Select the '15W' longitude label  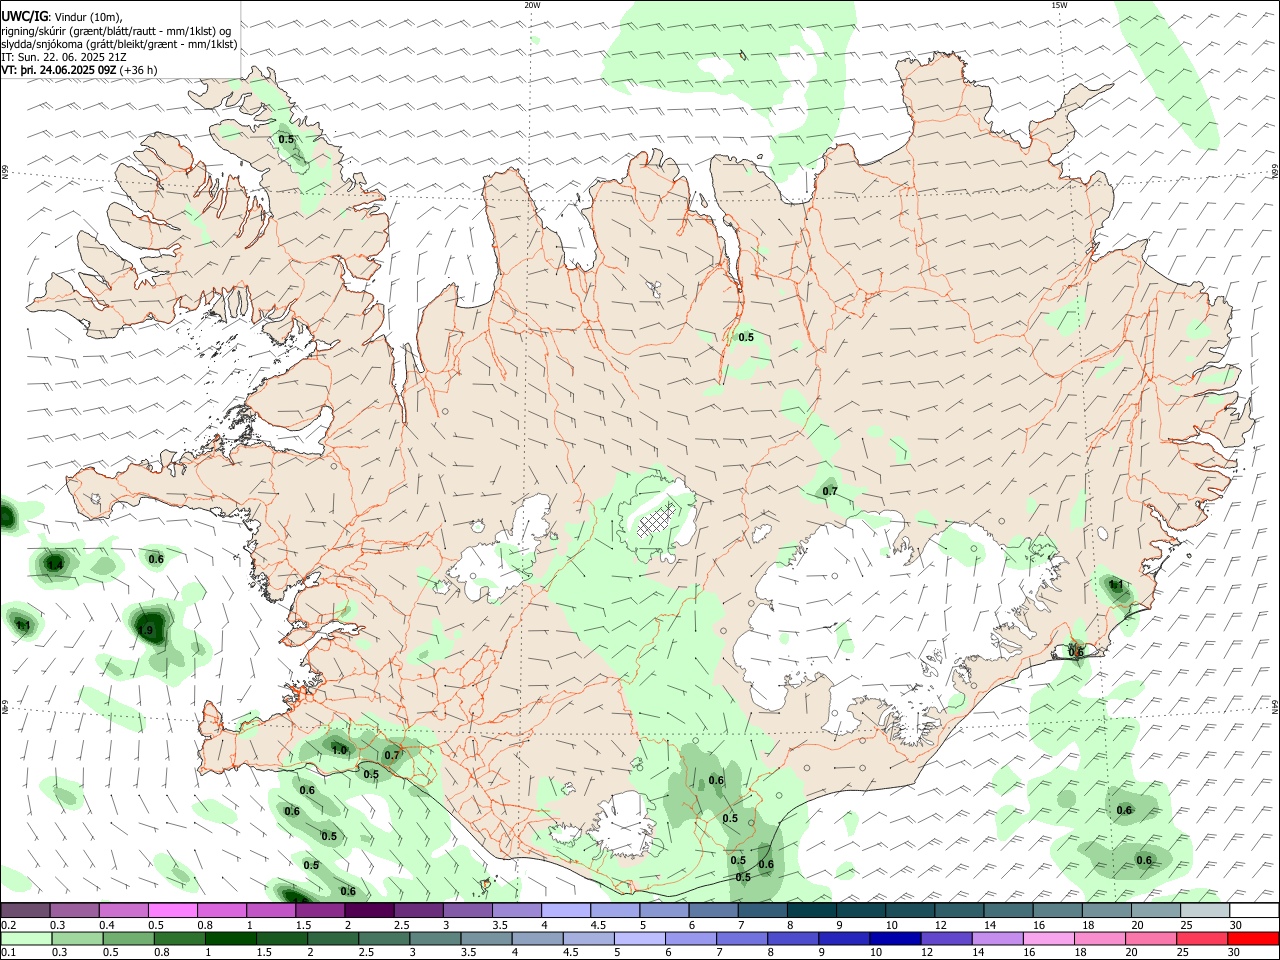point(1059,5)
